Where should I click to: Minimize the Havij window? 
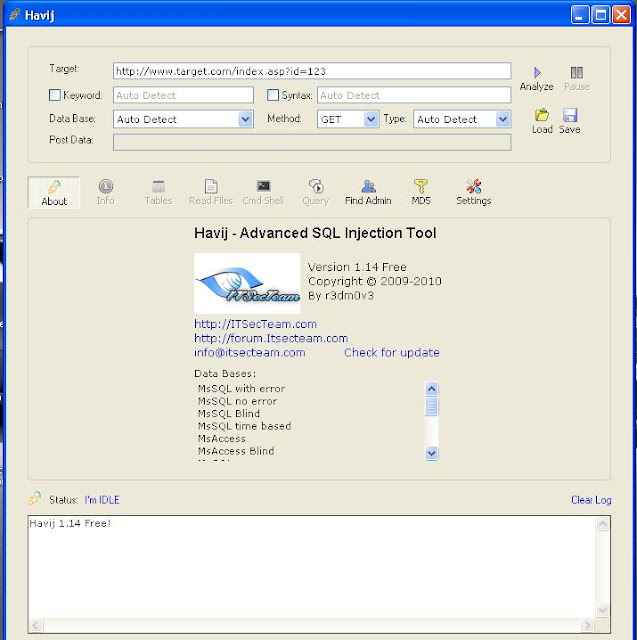580,15
